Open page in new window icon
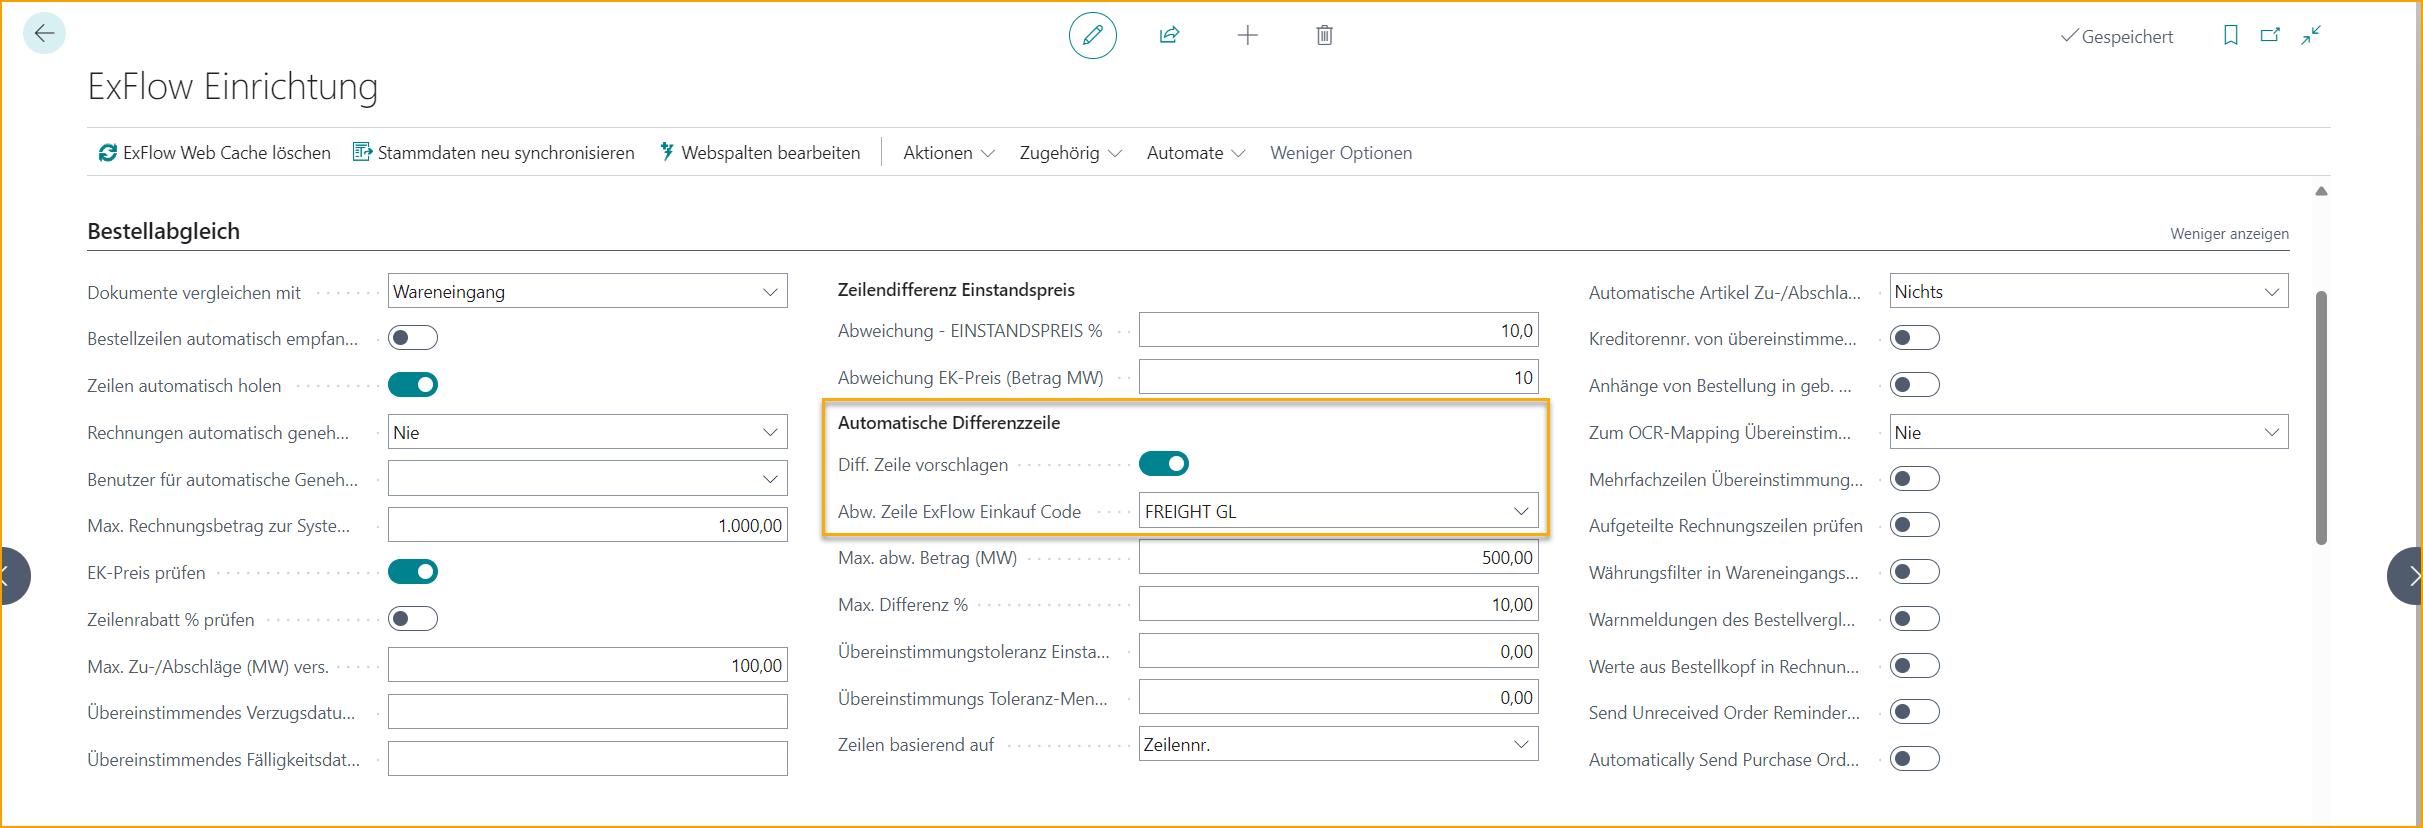 click(x=2270, y=36)
